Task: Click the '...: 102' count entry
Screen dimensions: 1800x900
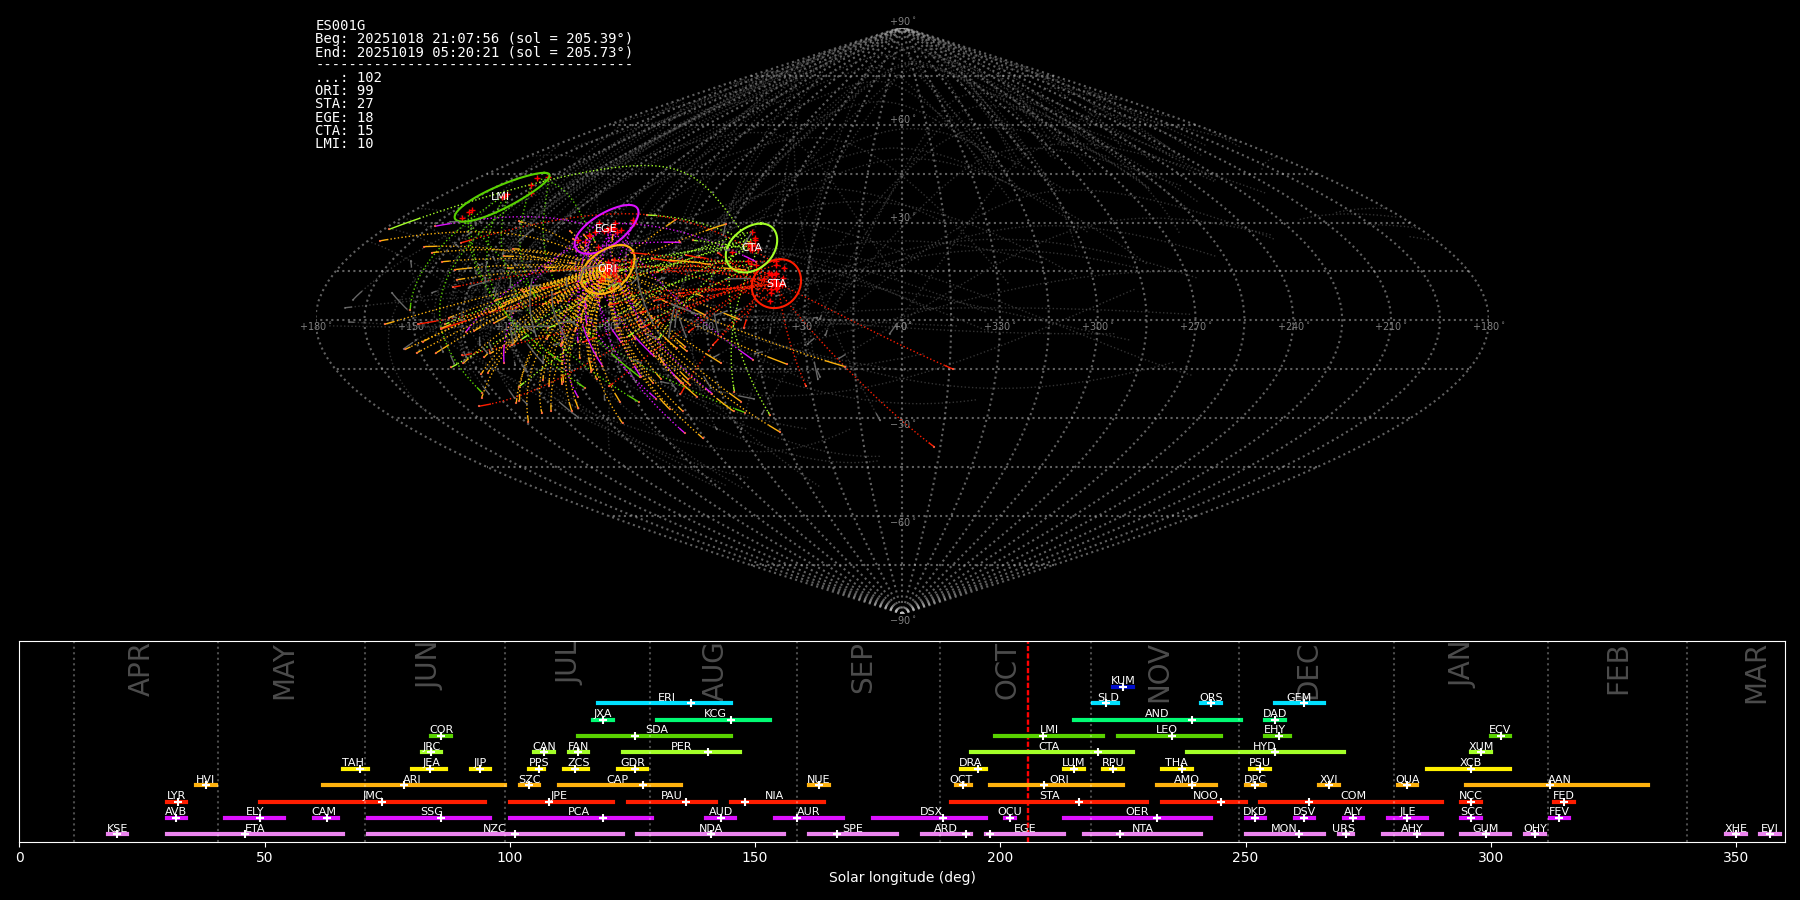Action: (348, 78)
